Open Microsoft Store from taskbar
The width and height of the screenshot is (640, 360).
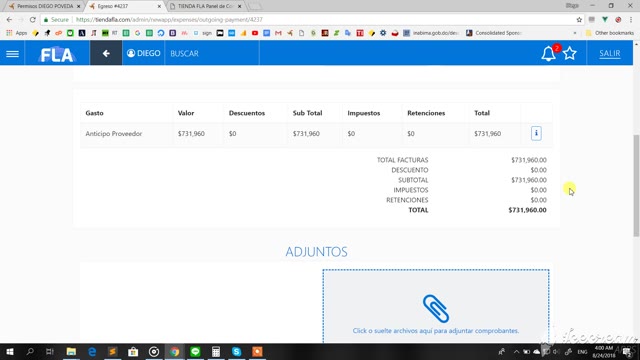133,351
